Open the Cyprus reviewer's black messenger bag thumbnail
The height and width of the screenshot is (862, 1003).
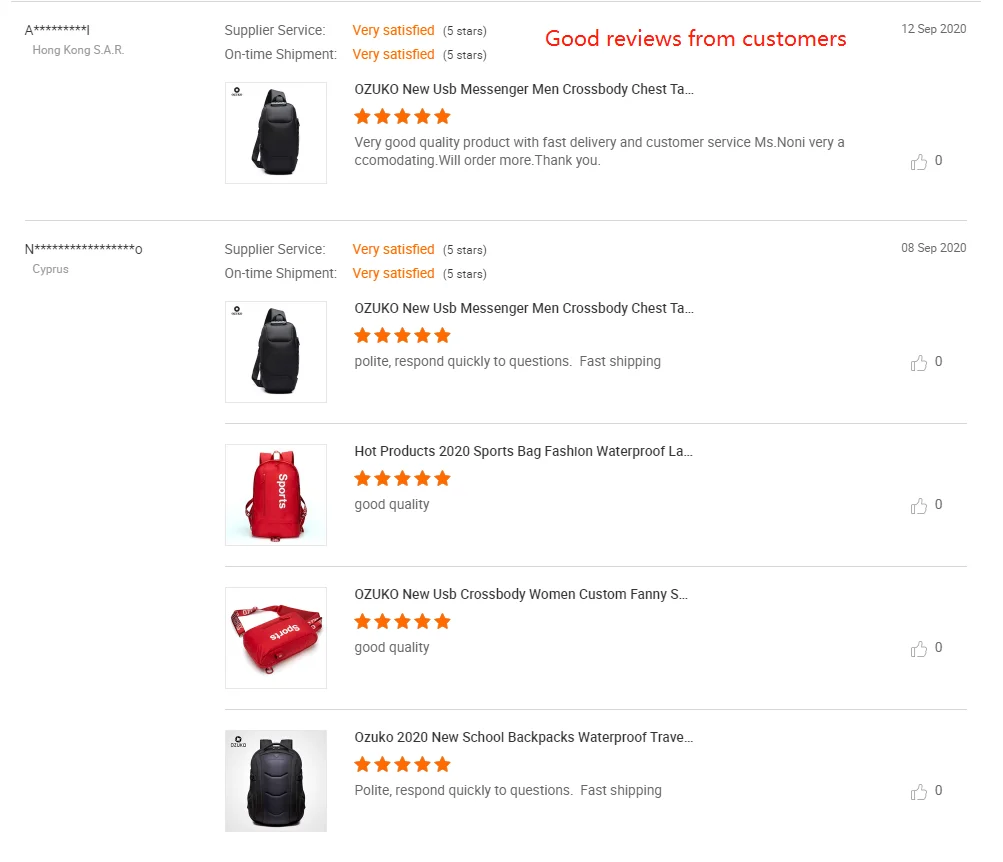(x=276, y=352)
